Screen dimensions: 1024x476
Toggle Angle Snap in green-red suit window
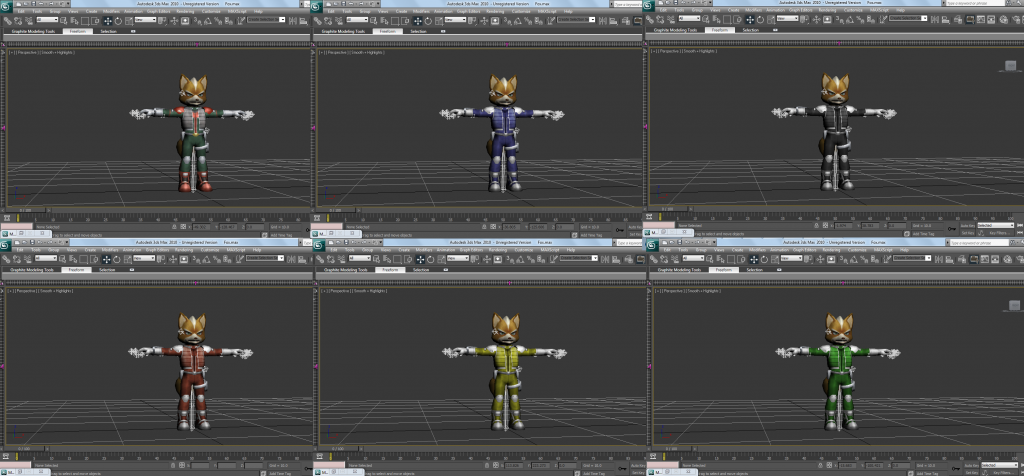click(208, 20)
